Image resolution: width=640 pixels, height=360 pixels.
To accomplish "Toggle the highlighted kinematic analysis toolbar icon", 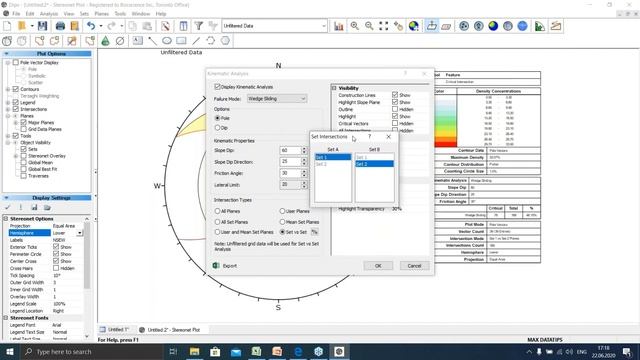I will (x=431, y=26).
